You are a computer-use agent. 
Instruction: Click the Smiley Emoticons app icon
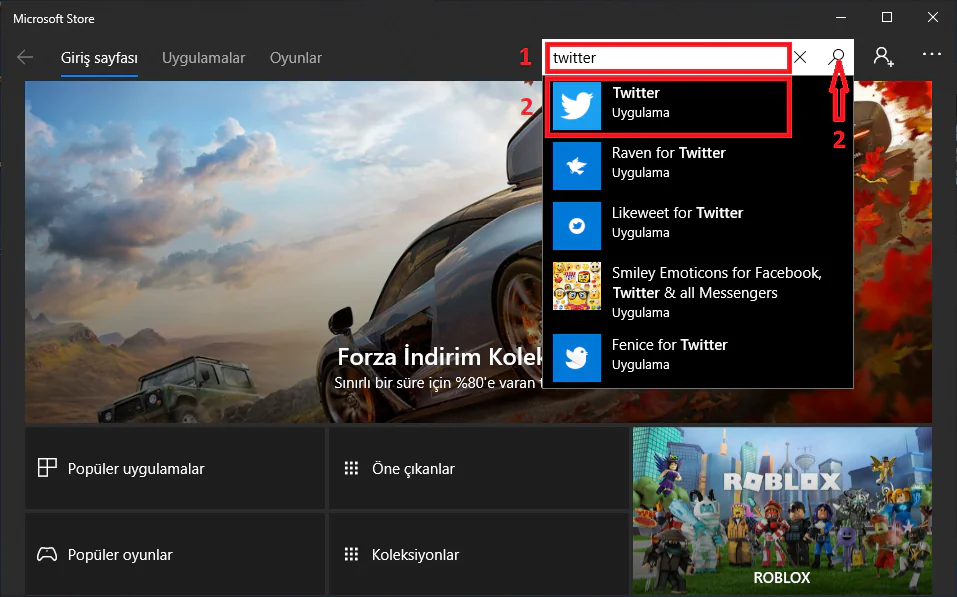tap(577, 287)
